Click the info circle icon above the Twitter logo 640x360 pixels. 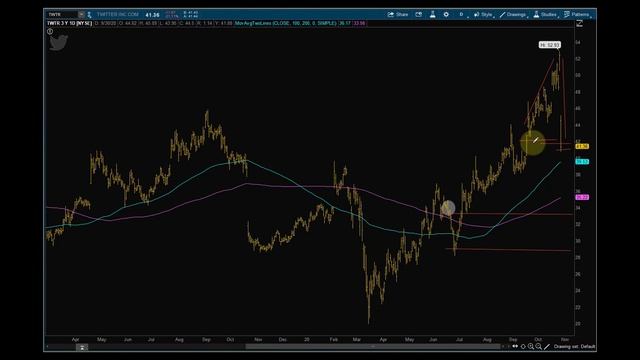pos(50,31)
